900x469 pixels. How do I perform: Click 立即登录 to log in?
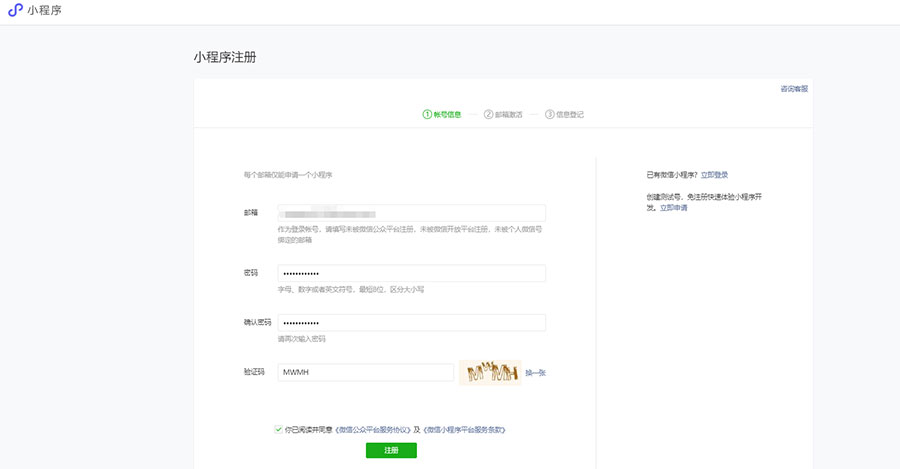pyautogui.click(x=714, y=174)
